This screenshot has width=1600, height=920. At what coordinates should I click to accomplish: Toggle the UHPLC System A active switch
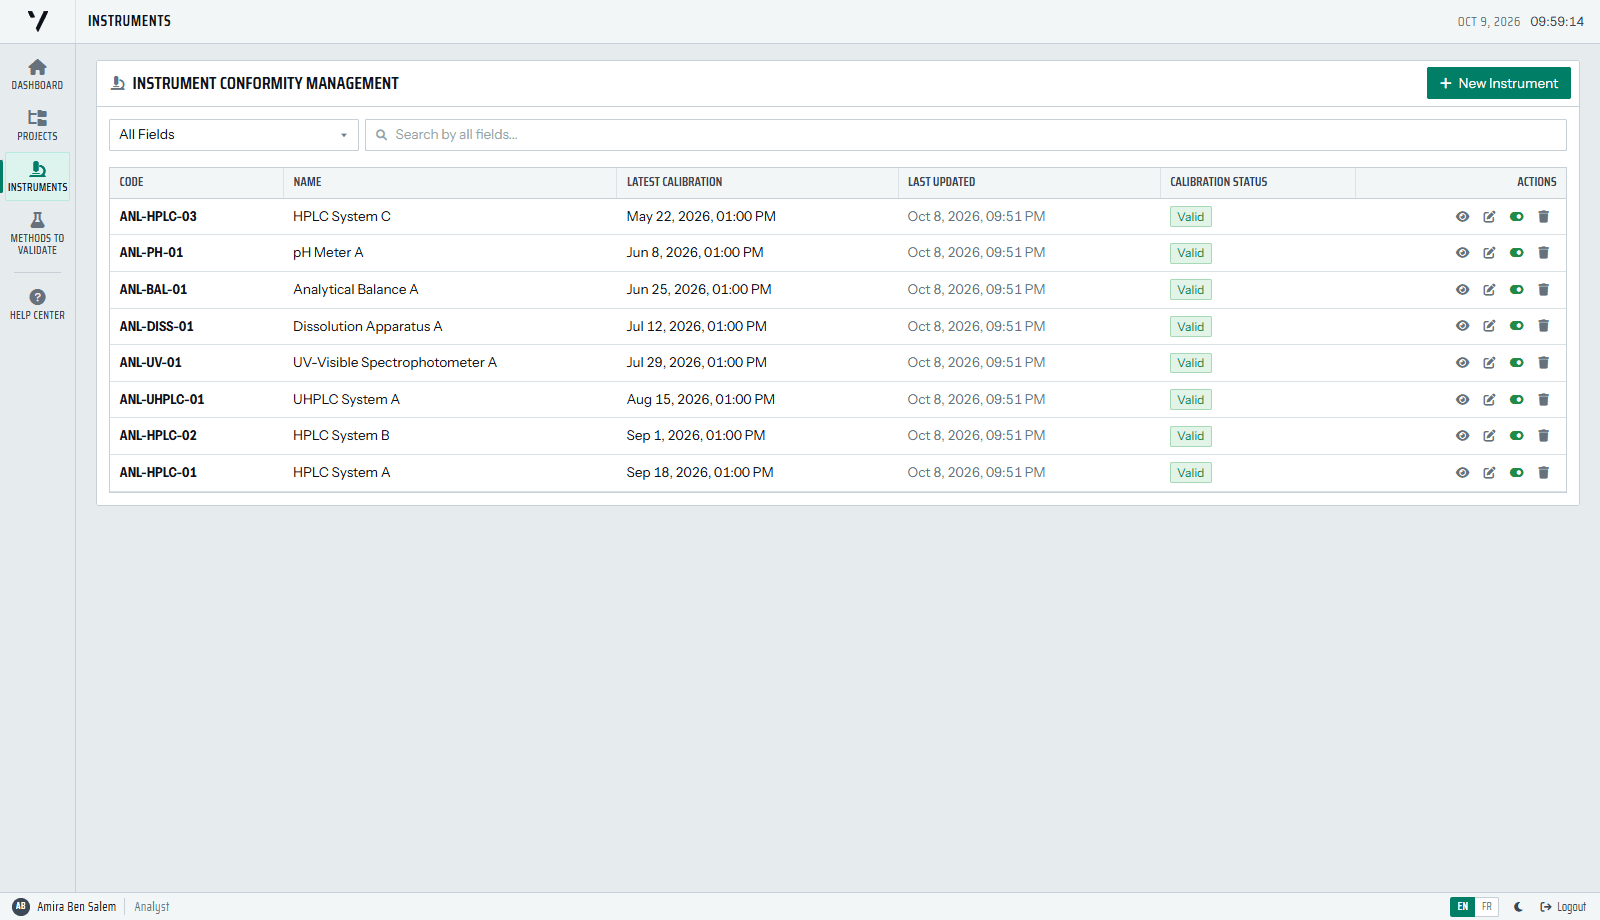pyautogui.click(x=1516, y=400)
